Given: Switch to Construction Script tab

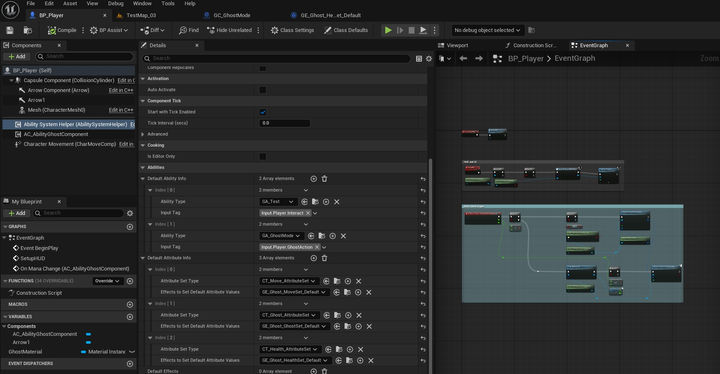Looking at the screenshot, I should click(534, 45).
